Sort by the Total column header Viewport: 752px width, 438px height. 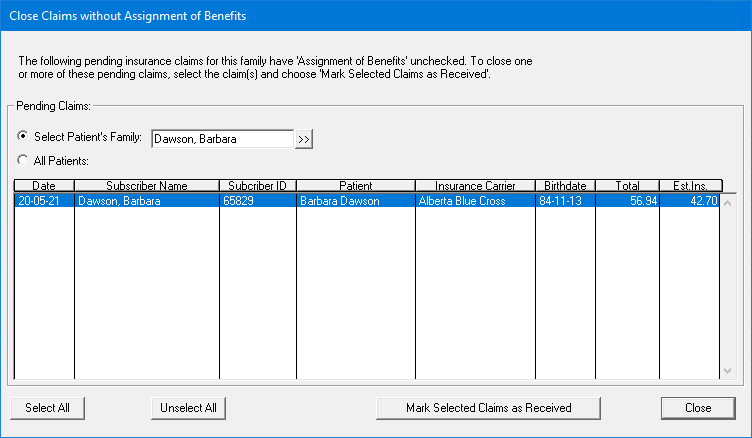click(x=627, y=186)
